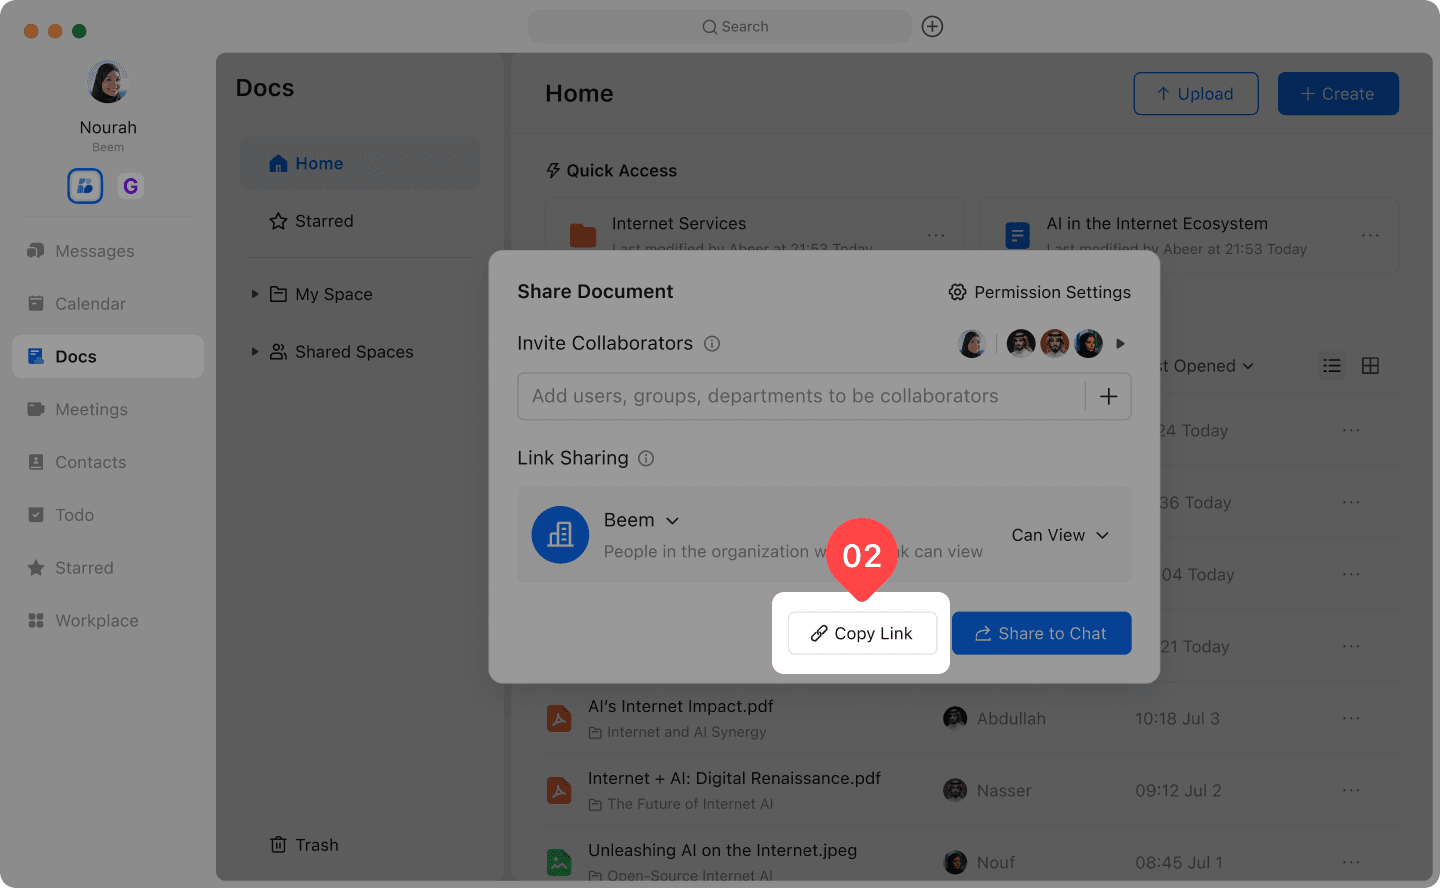The height and width of the screenshot is (888, 1440).
Task: Open Calendar in the sidebar
Action: click(x=90, y=304)
